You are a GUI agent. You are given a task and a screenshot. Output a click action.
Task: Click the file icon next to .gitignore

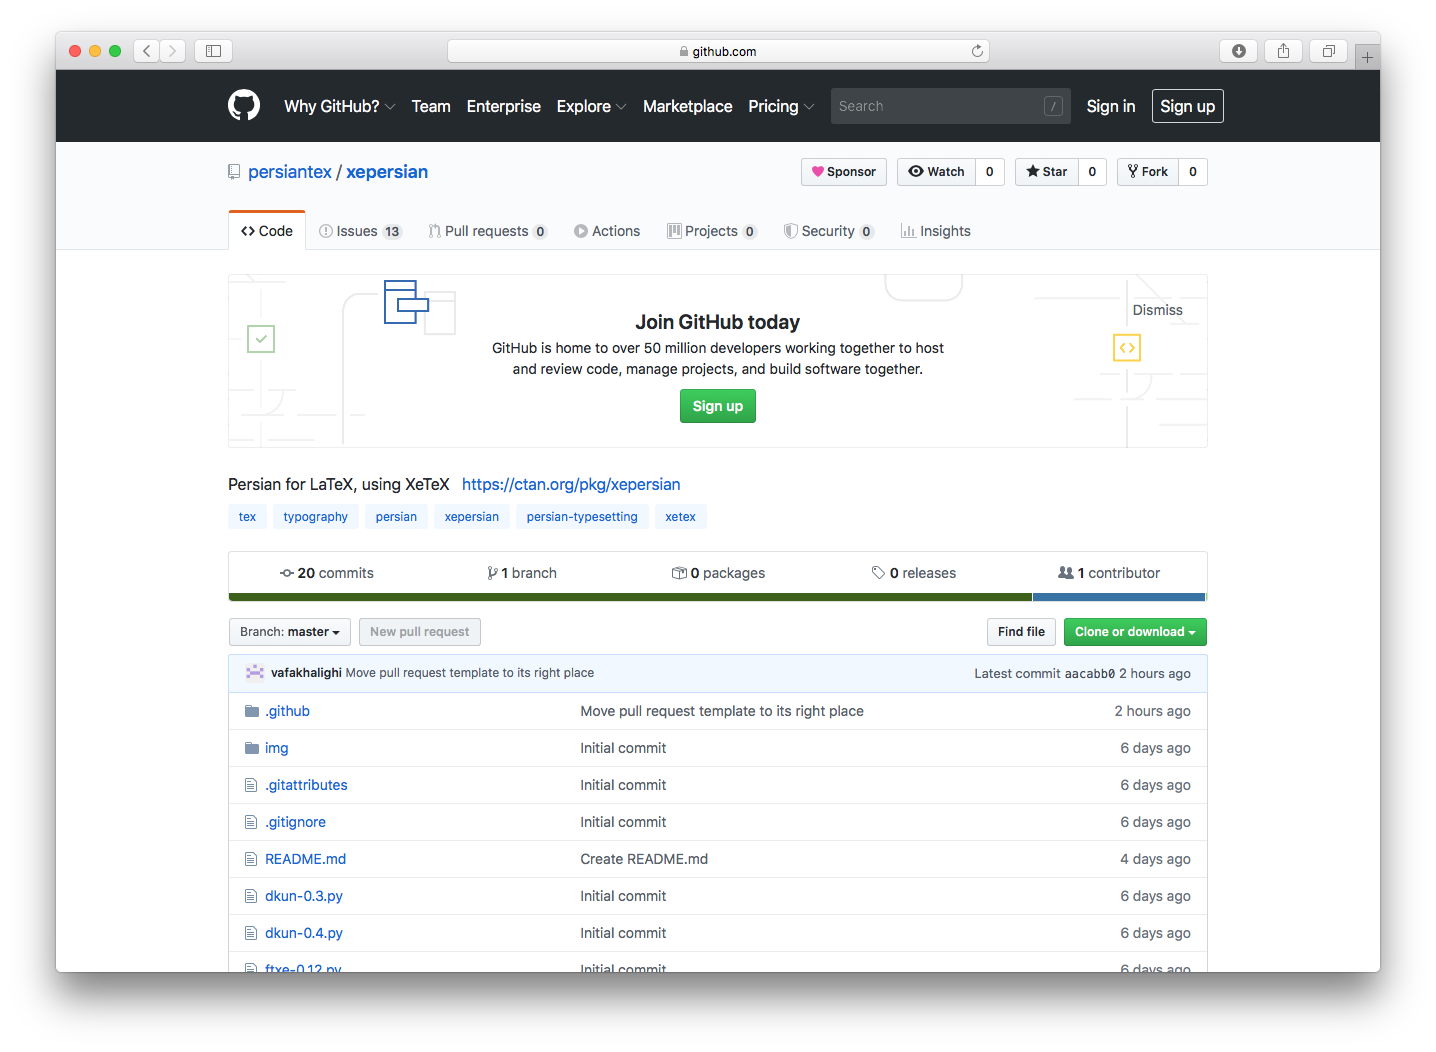point(251,822)
